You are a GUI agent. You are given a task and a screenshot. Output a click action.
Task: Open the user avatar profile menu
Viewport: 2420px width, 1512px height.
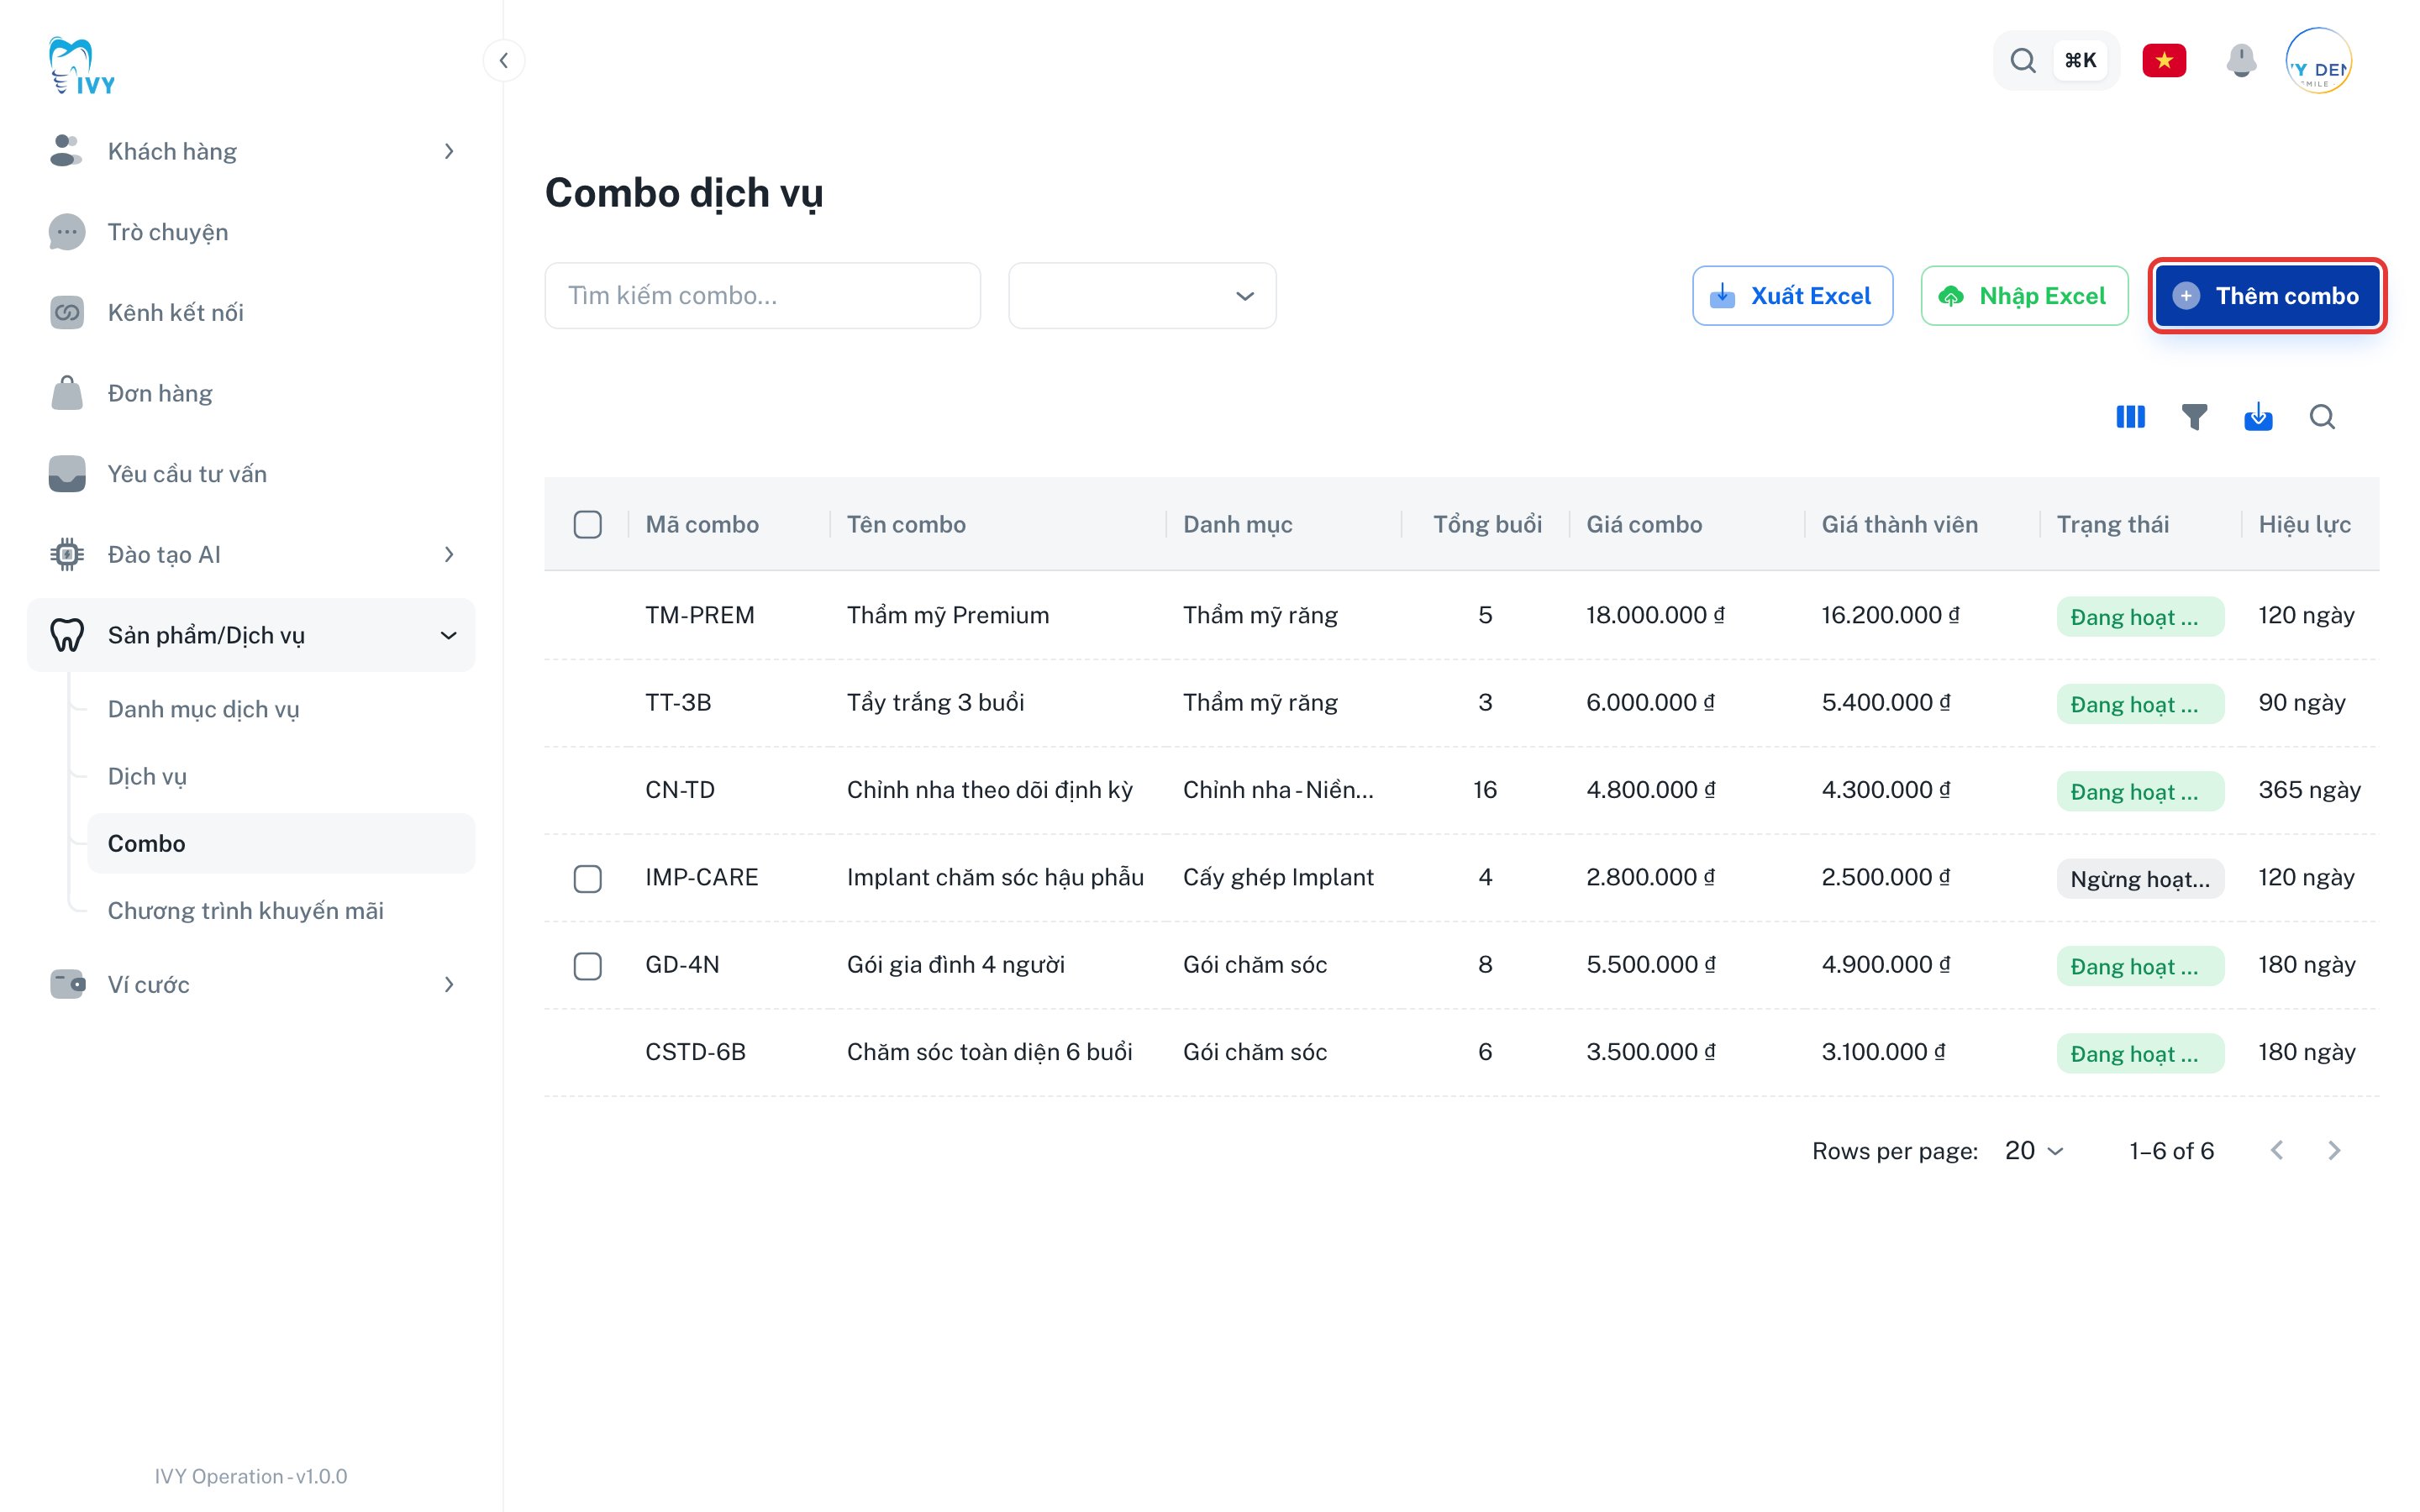[2318, 60]
